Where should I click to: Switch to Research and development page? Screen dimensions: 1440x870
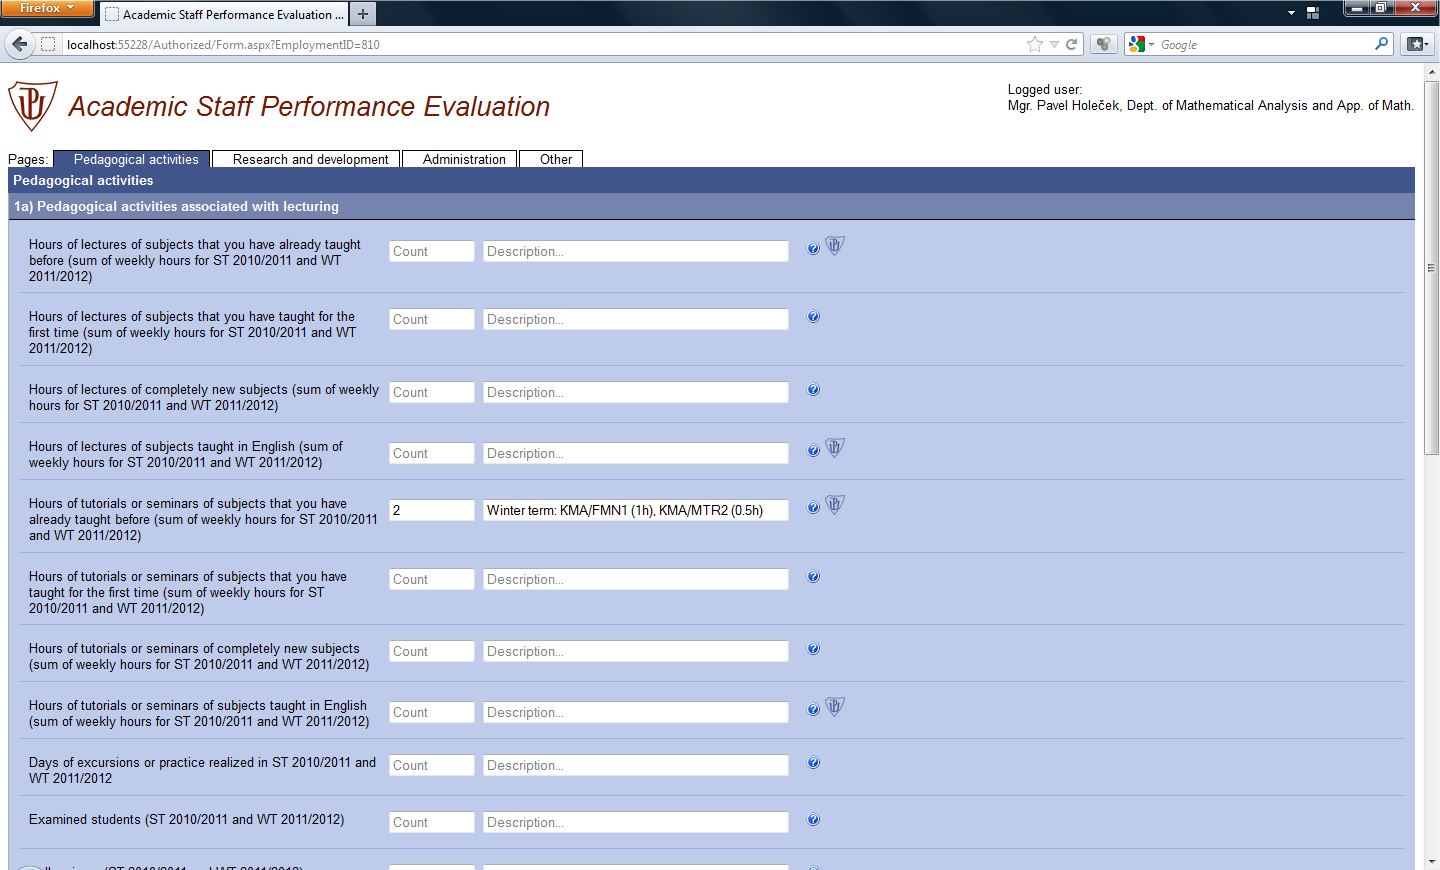(x=310, y=159)
